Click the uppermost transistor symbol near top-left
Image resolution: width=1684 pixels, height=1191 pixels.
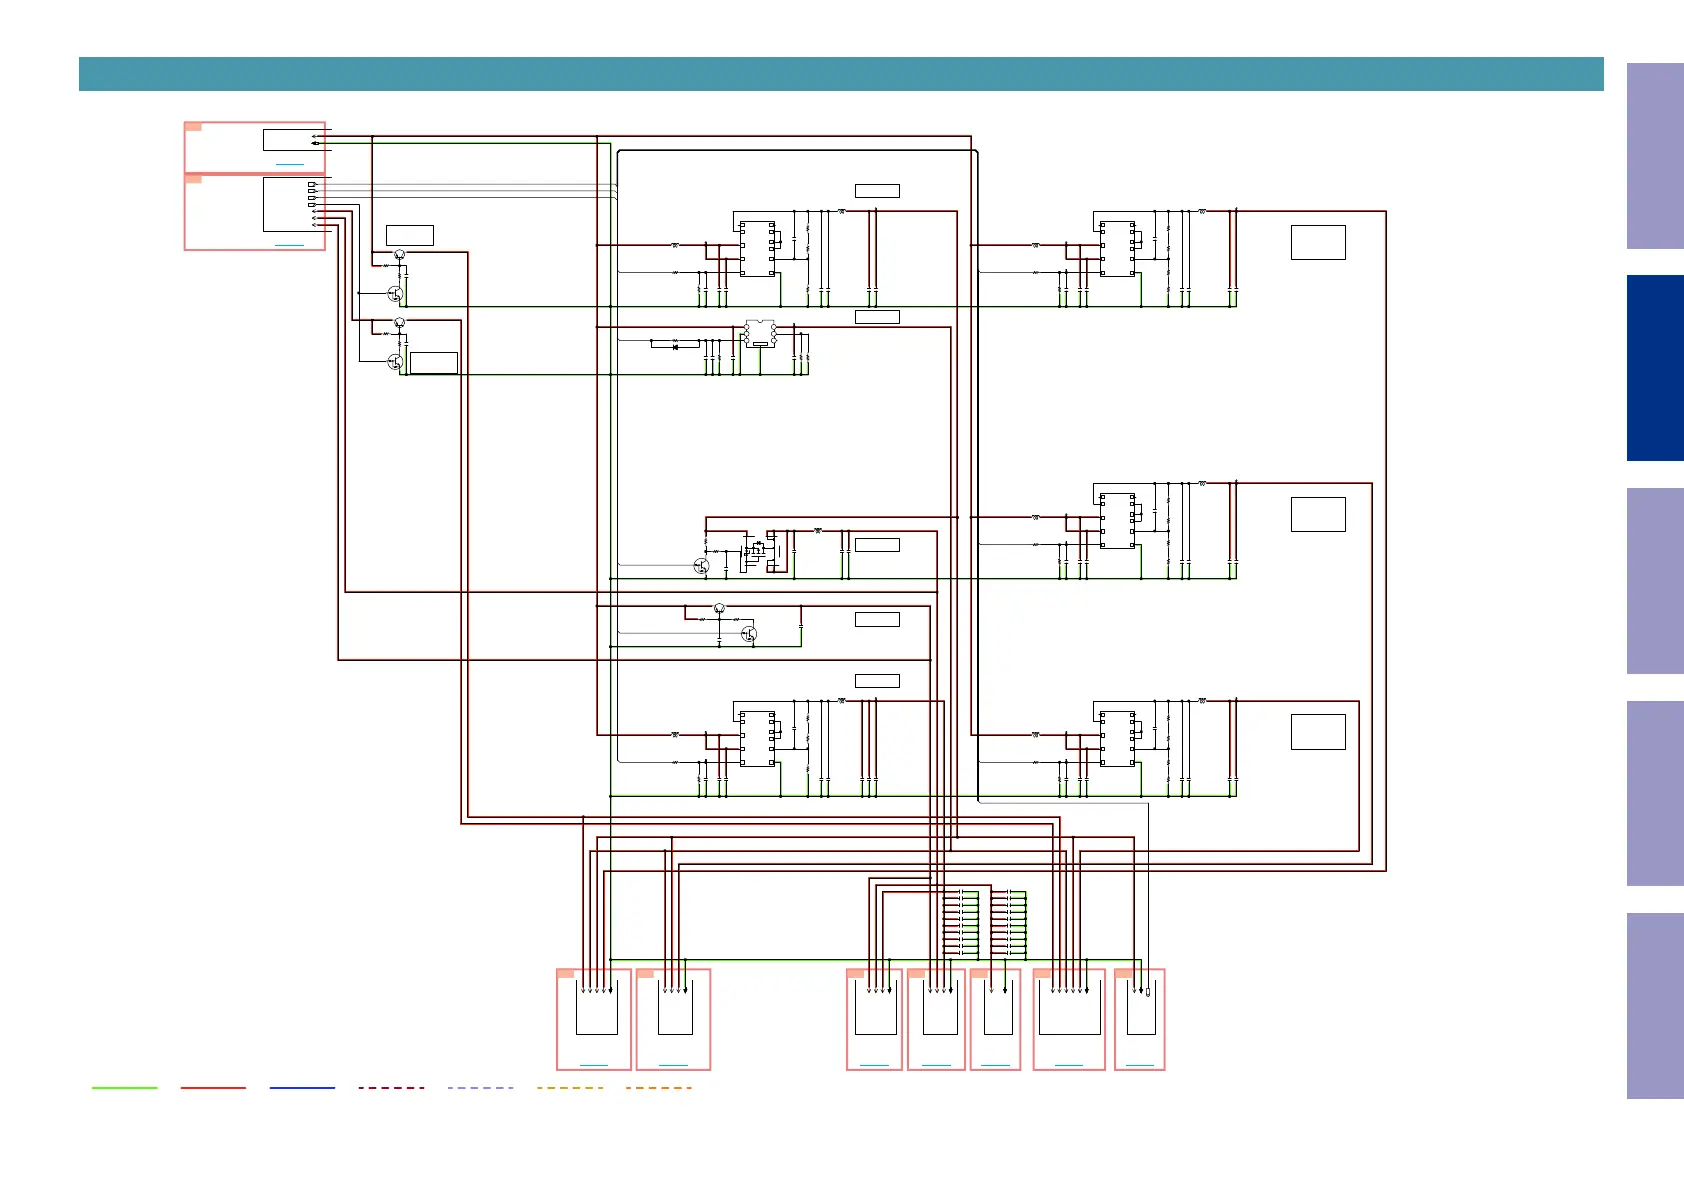[x=399, y=255]
